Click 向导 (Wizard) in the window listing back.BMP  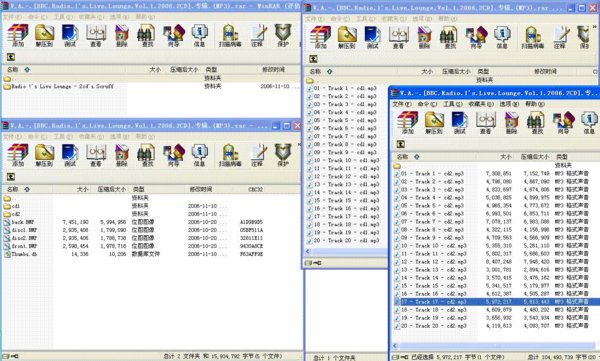point(173,155)
